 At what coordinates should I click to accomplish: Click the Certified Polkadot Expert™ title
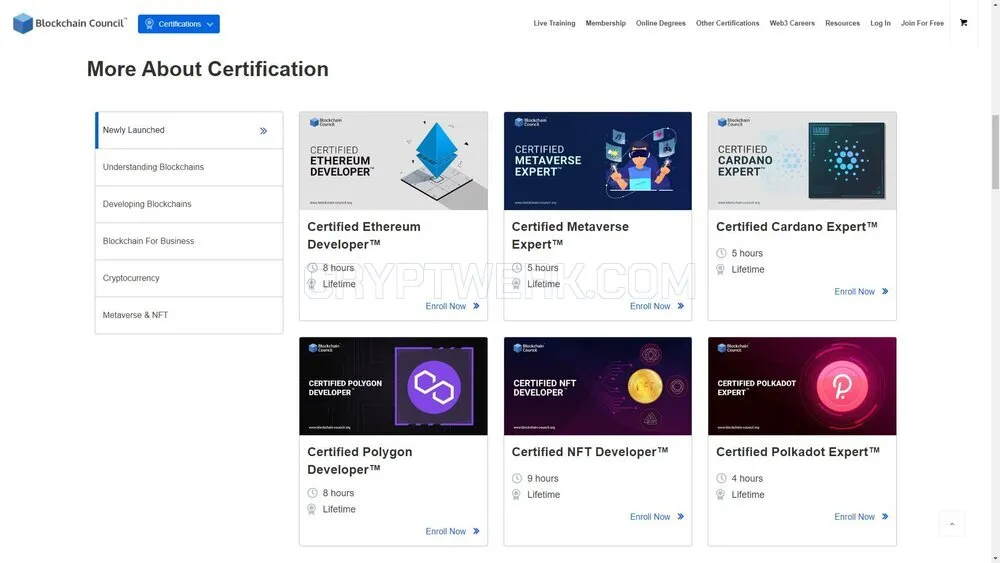point(798,451)
